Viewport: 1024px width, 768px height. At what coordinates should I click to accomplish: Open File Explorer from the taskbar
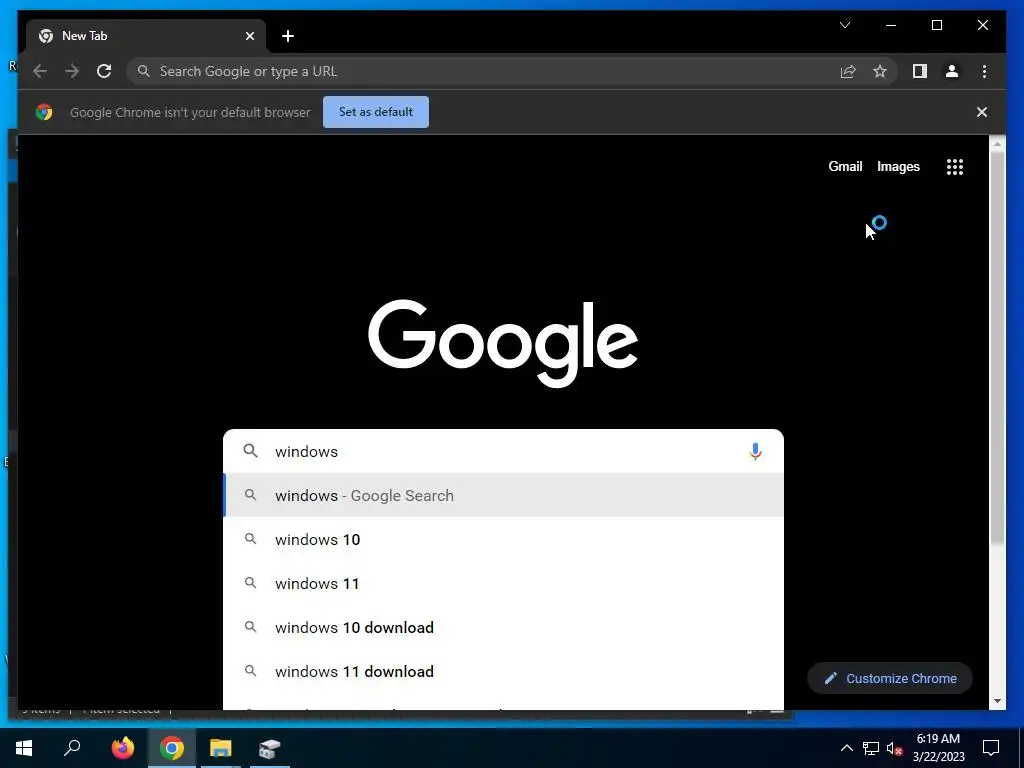[221, 748]
